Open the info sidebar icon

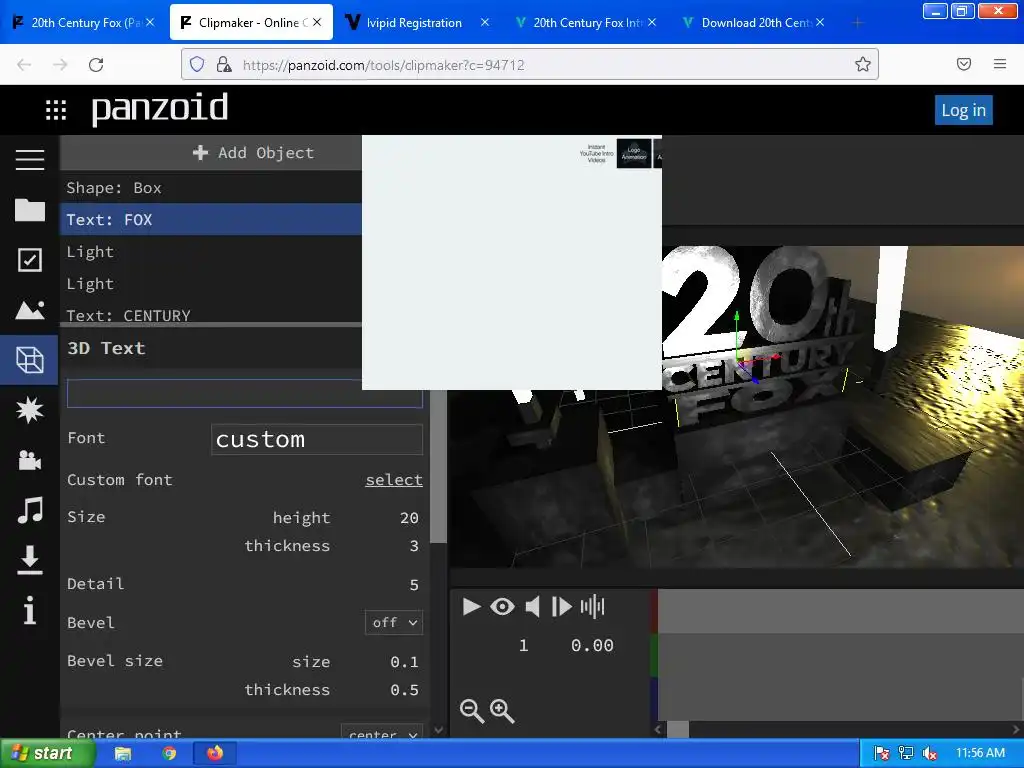(x=29, y=611)
